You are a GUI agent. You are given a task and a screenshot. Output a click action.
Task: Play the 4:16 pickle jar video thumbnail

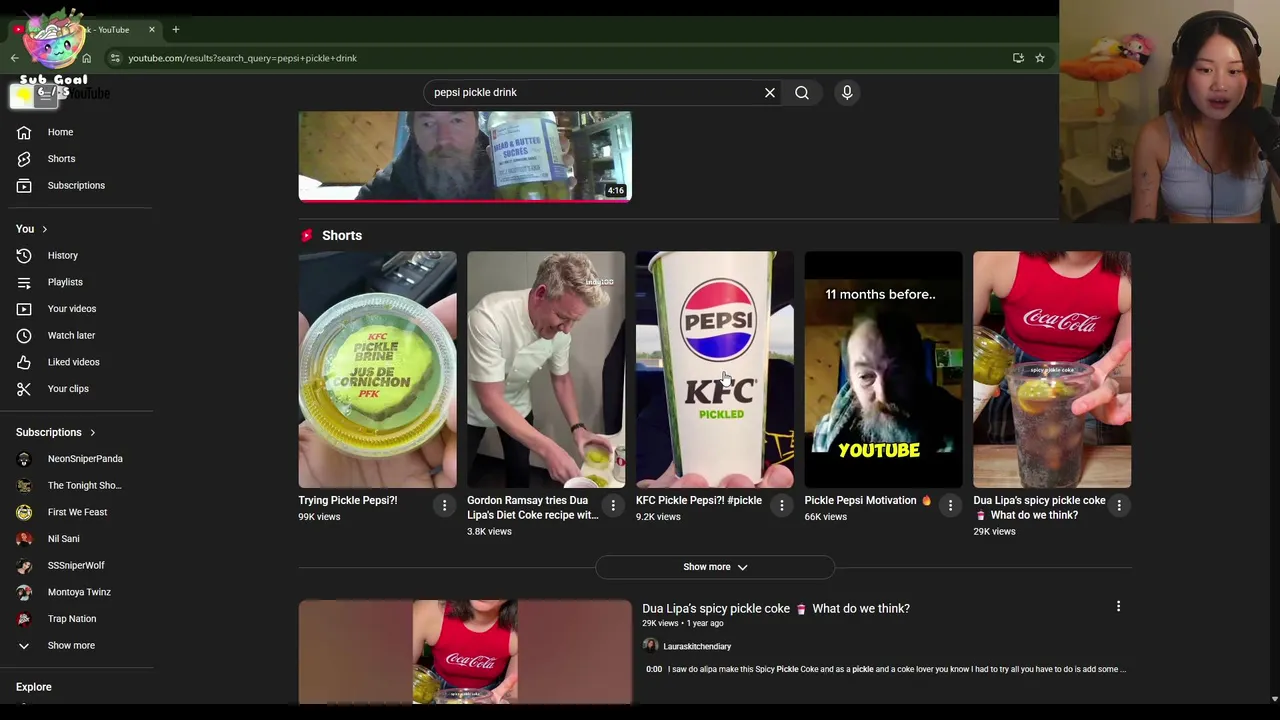tap(465, 156)
